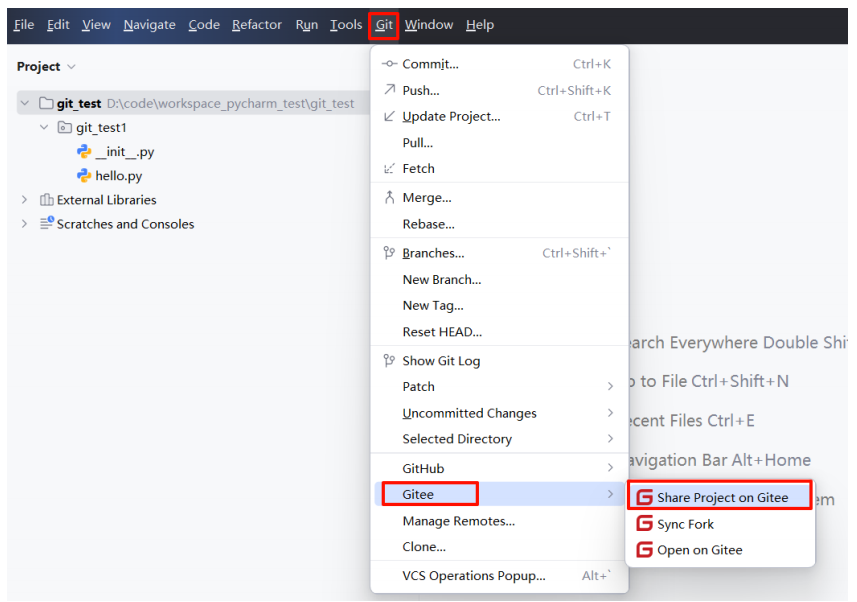Open the Window menu
This screenshot has width=857, height=602.
coord(429,25)
